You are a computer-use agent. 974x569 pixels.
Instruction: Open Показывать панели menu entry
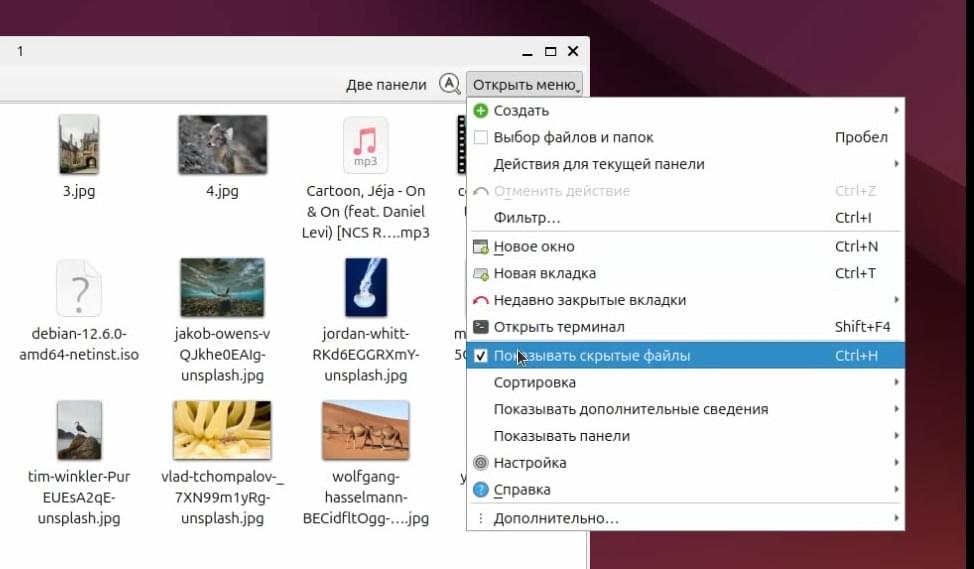click(x=686, y=435)
